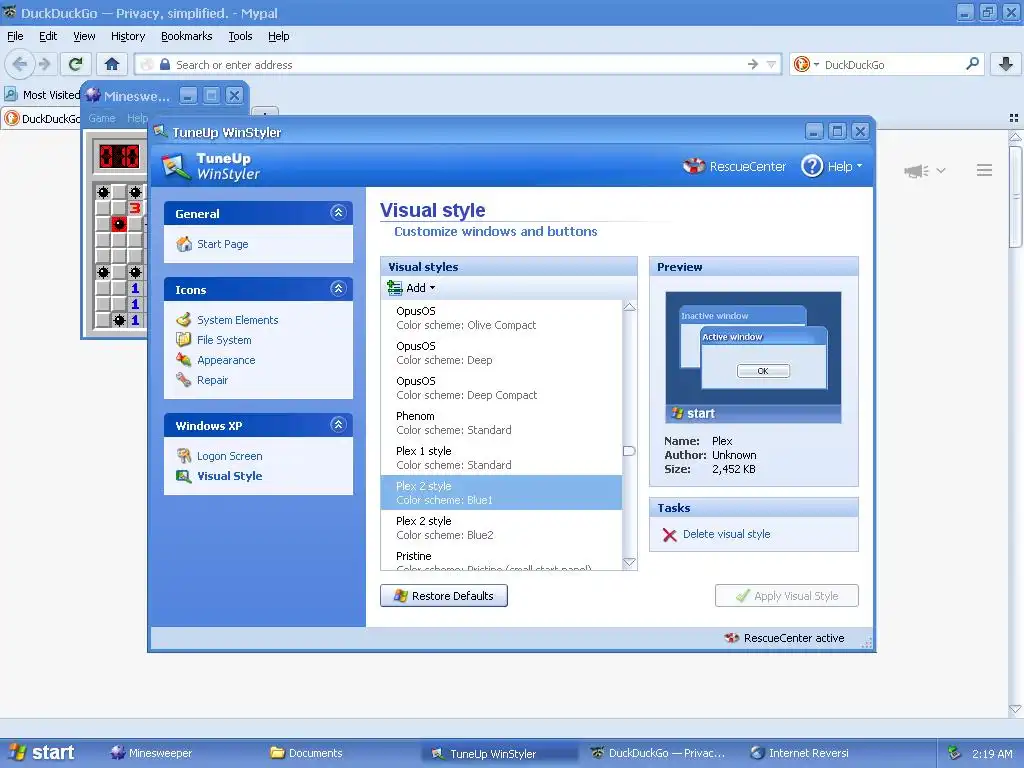Open the address bar history dropdown
Viewport: 1024px width, 768px height.
pos(771,64)
